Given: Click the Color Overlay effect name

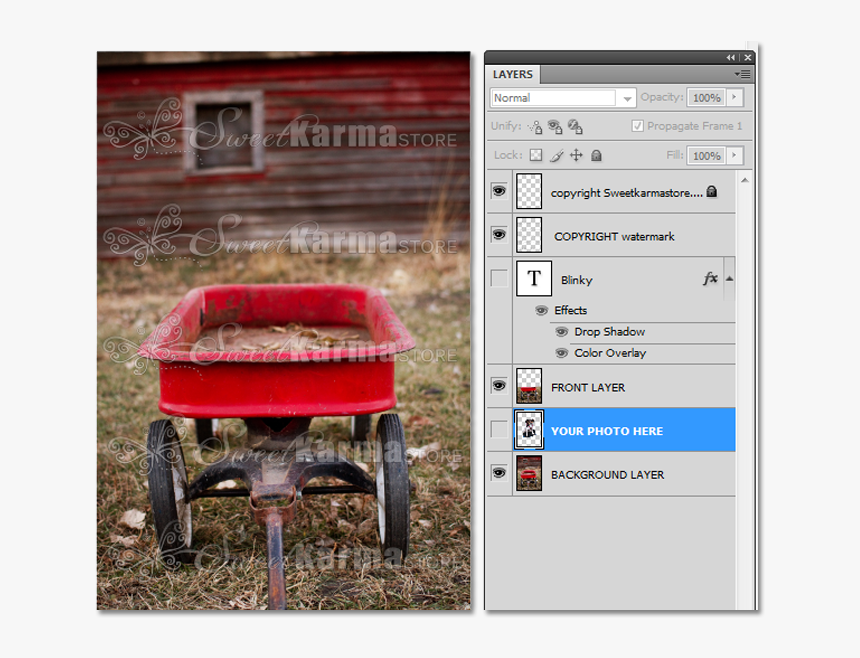Looking at the screenshot, I should tap(610, 353).
